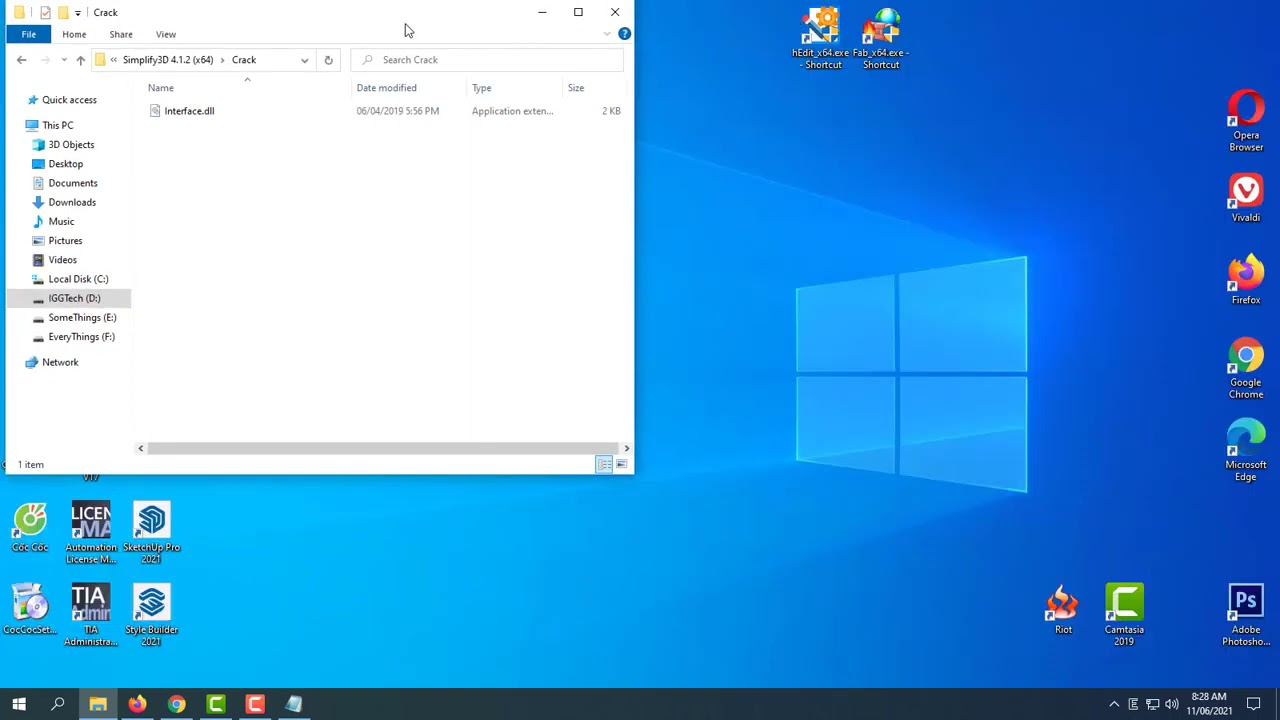This screenshot has height=720, width=1280.
Task: Open the Action Center notifications icon
Action: pyautogui.click(x=1254, y=704)
